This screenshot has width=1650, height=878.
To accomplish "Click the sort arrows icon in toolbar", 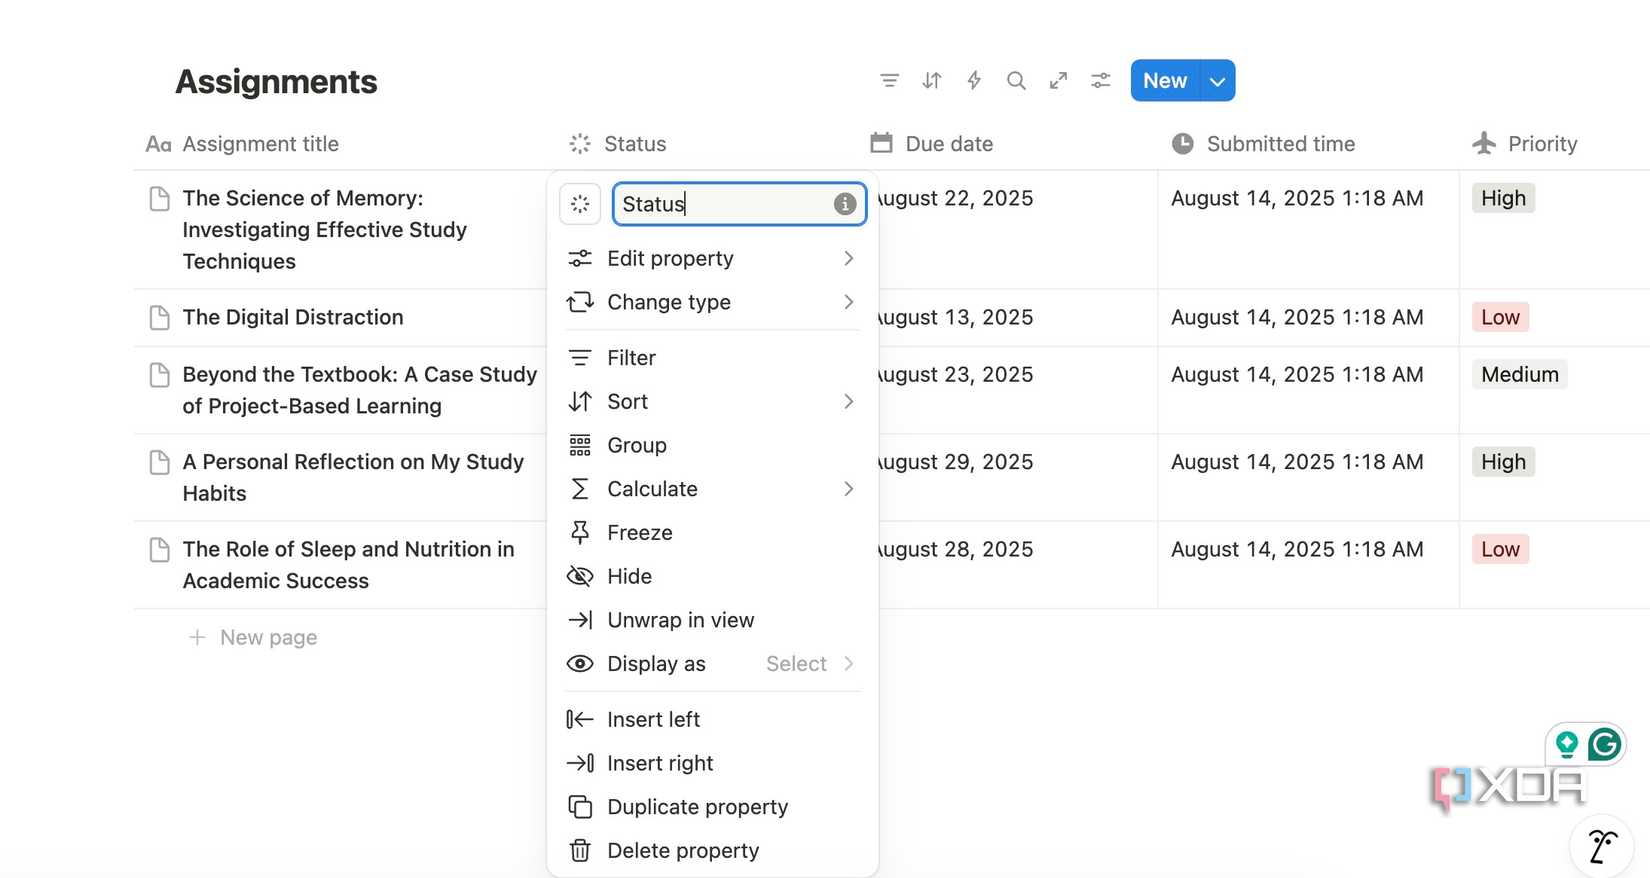I will click(931, 81).
